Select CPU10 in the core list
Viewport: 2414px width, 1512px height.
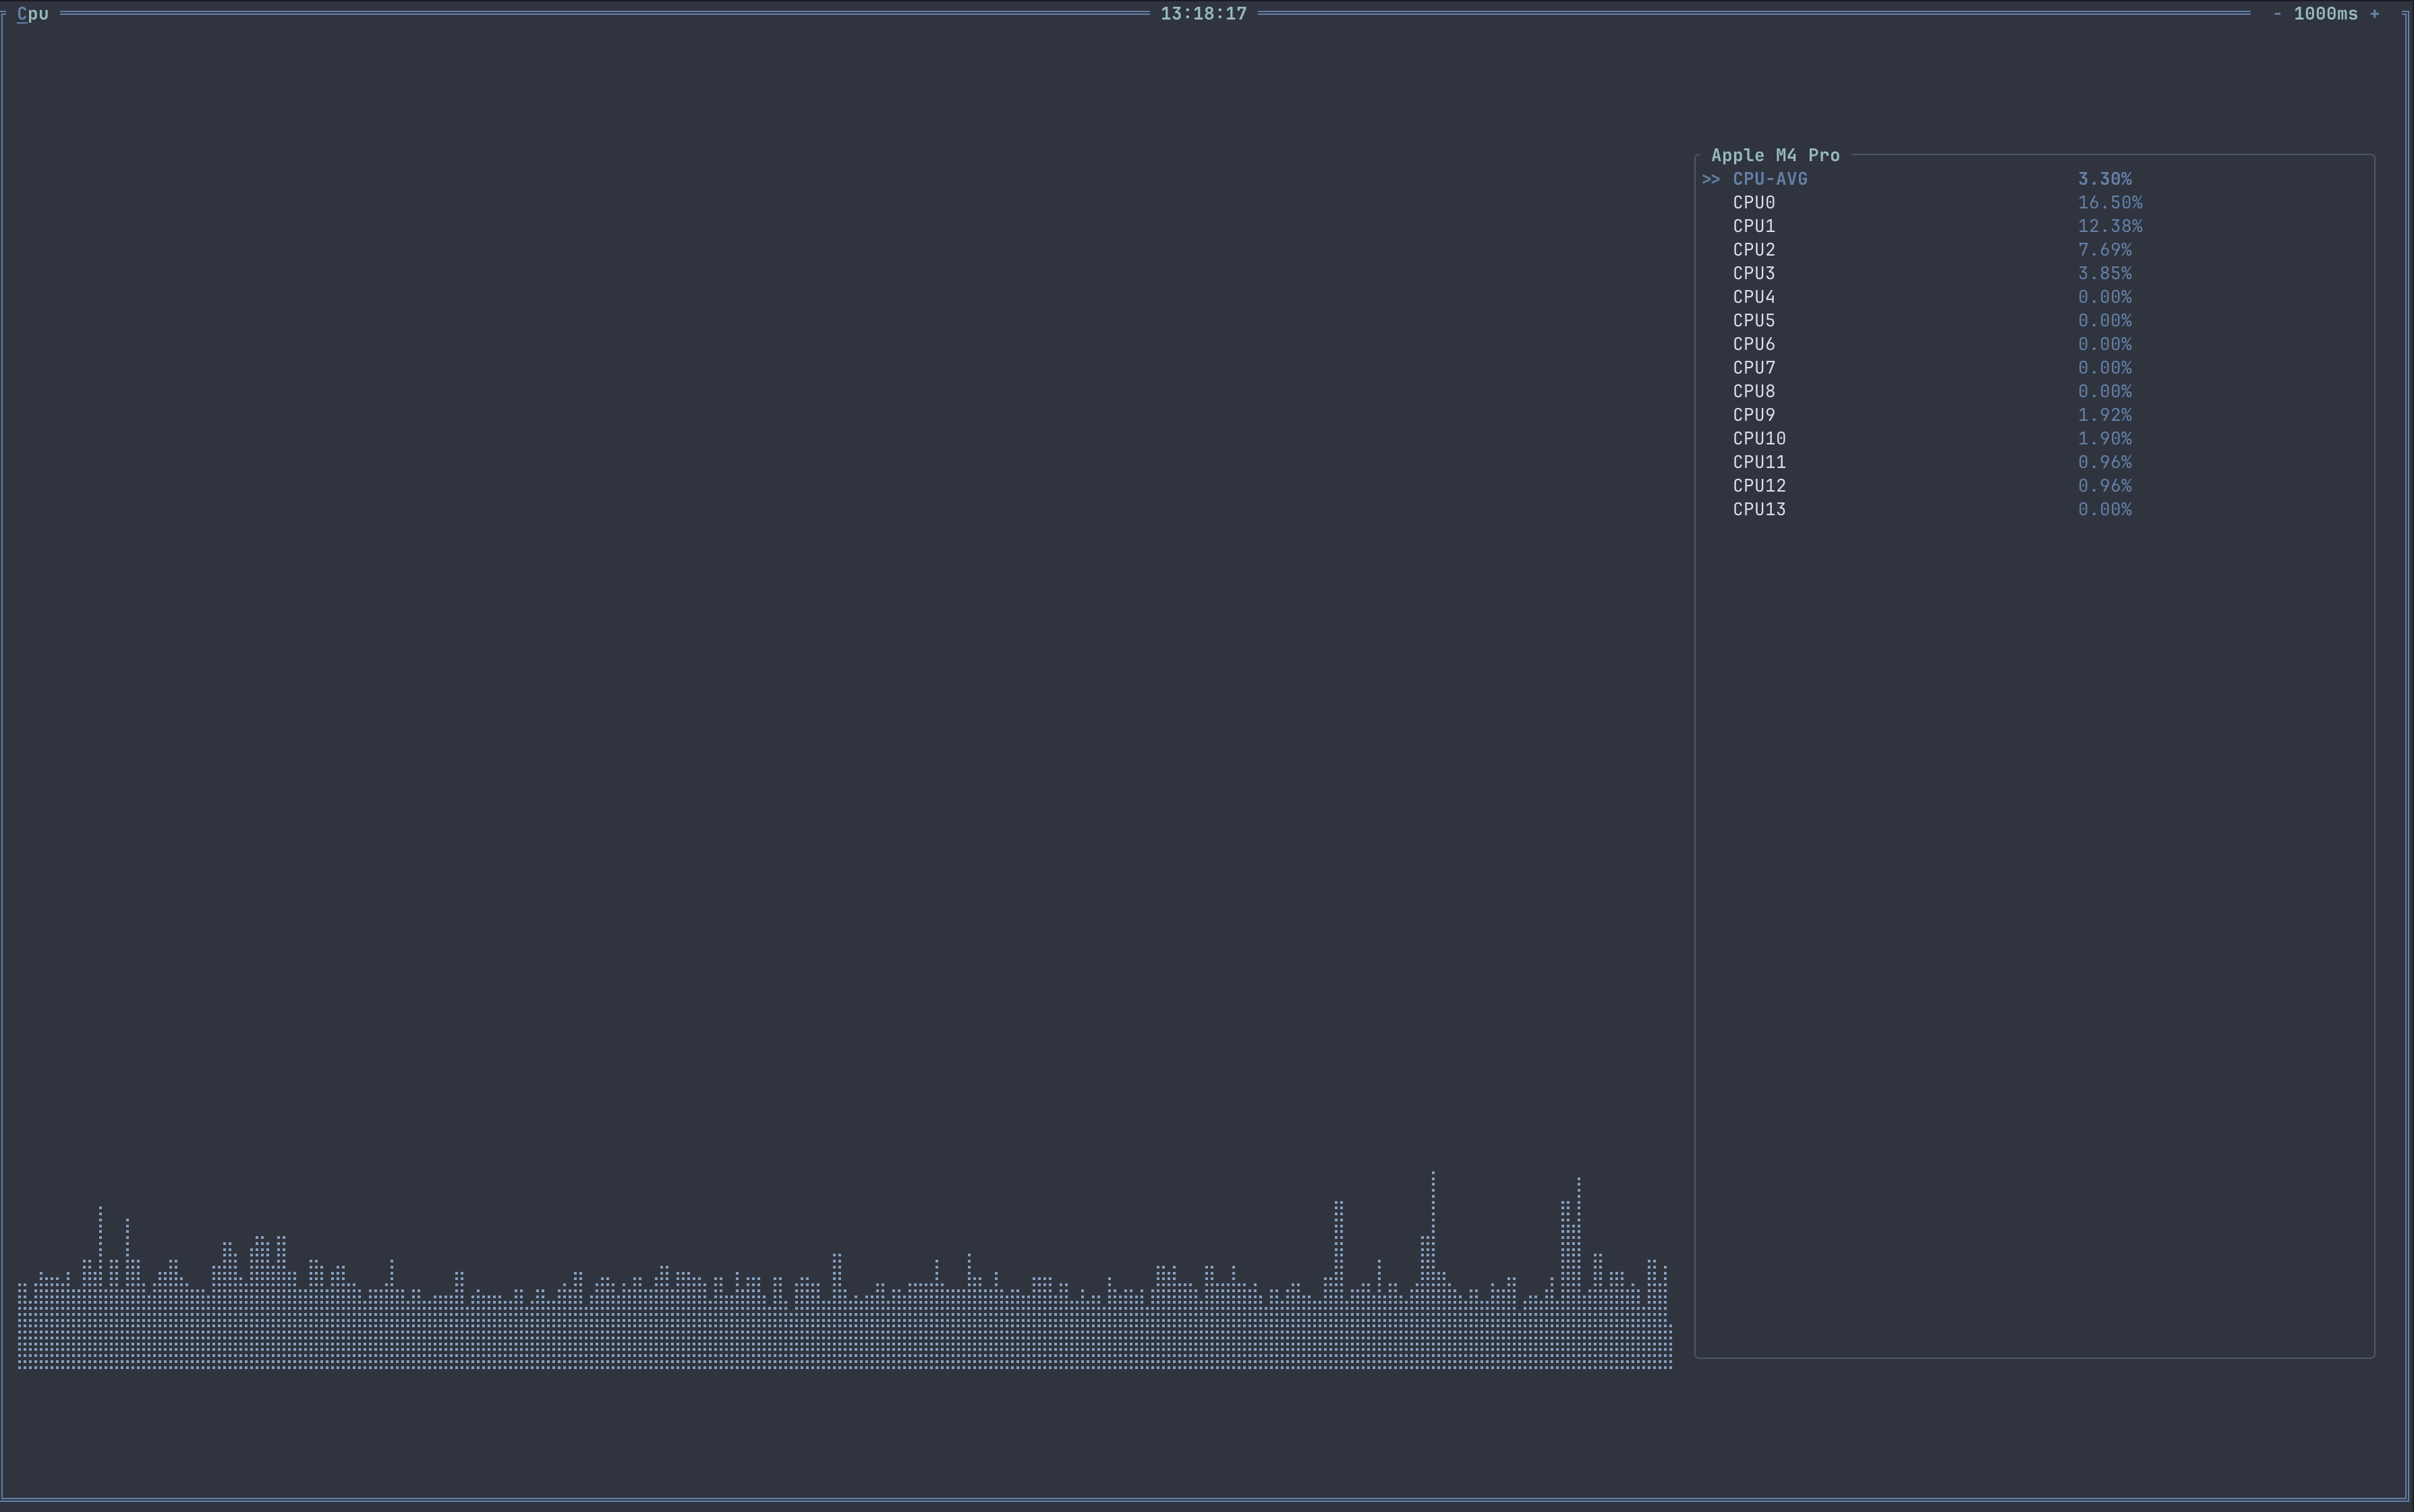pos(1758,438)
